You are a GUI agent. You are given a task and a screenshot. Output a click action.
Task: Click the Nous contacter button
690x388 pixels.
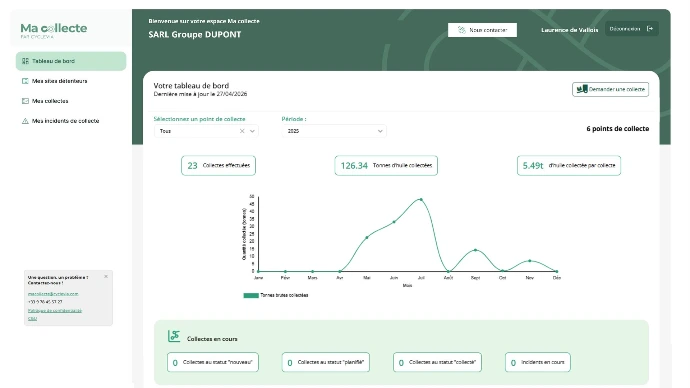pyautogui.click(x=482, y=30)
